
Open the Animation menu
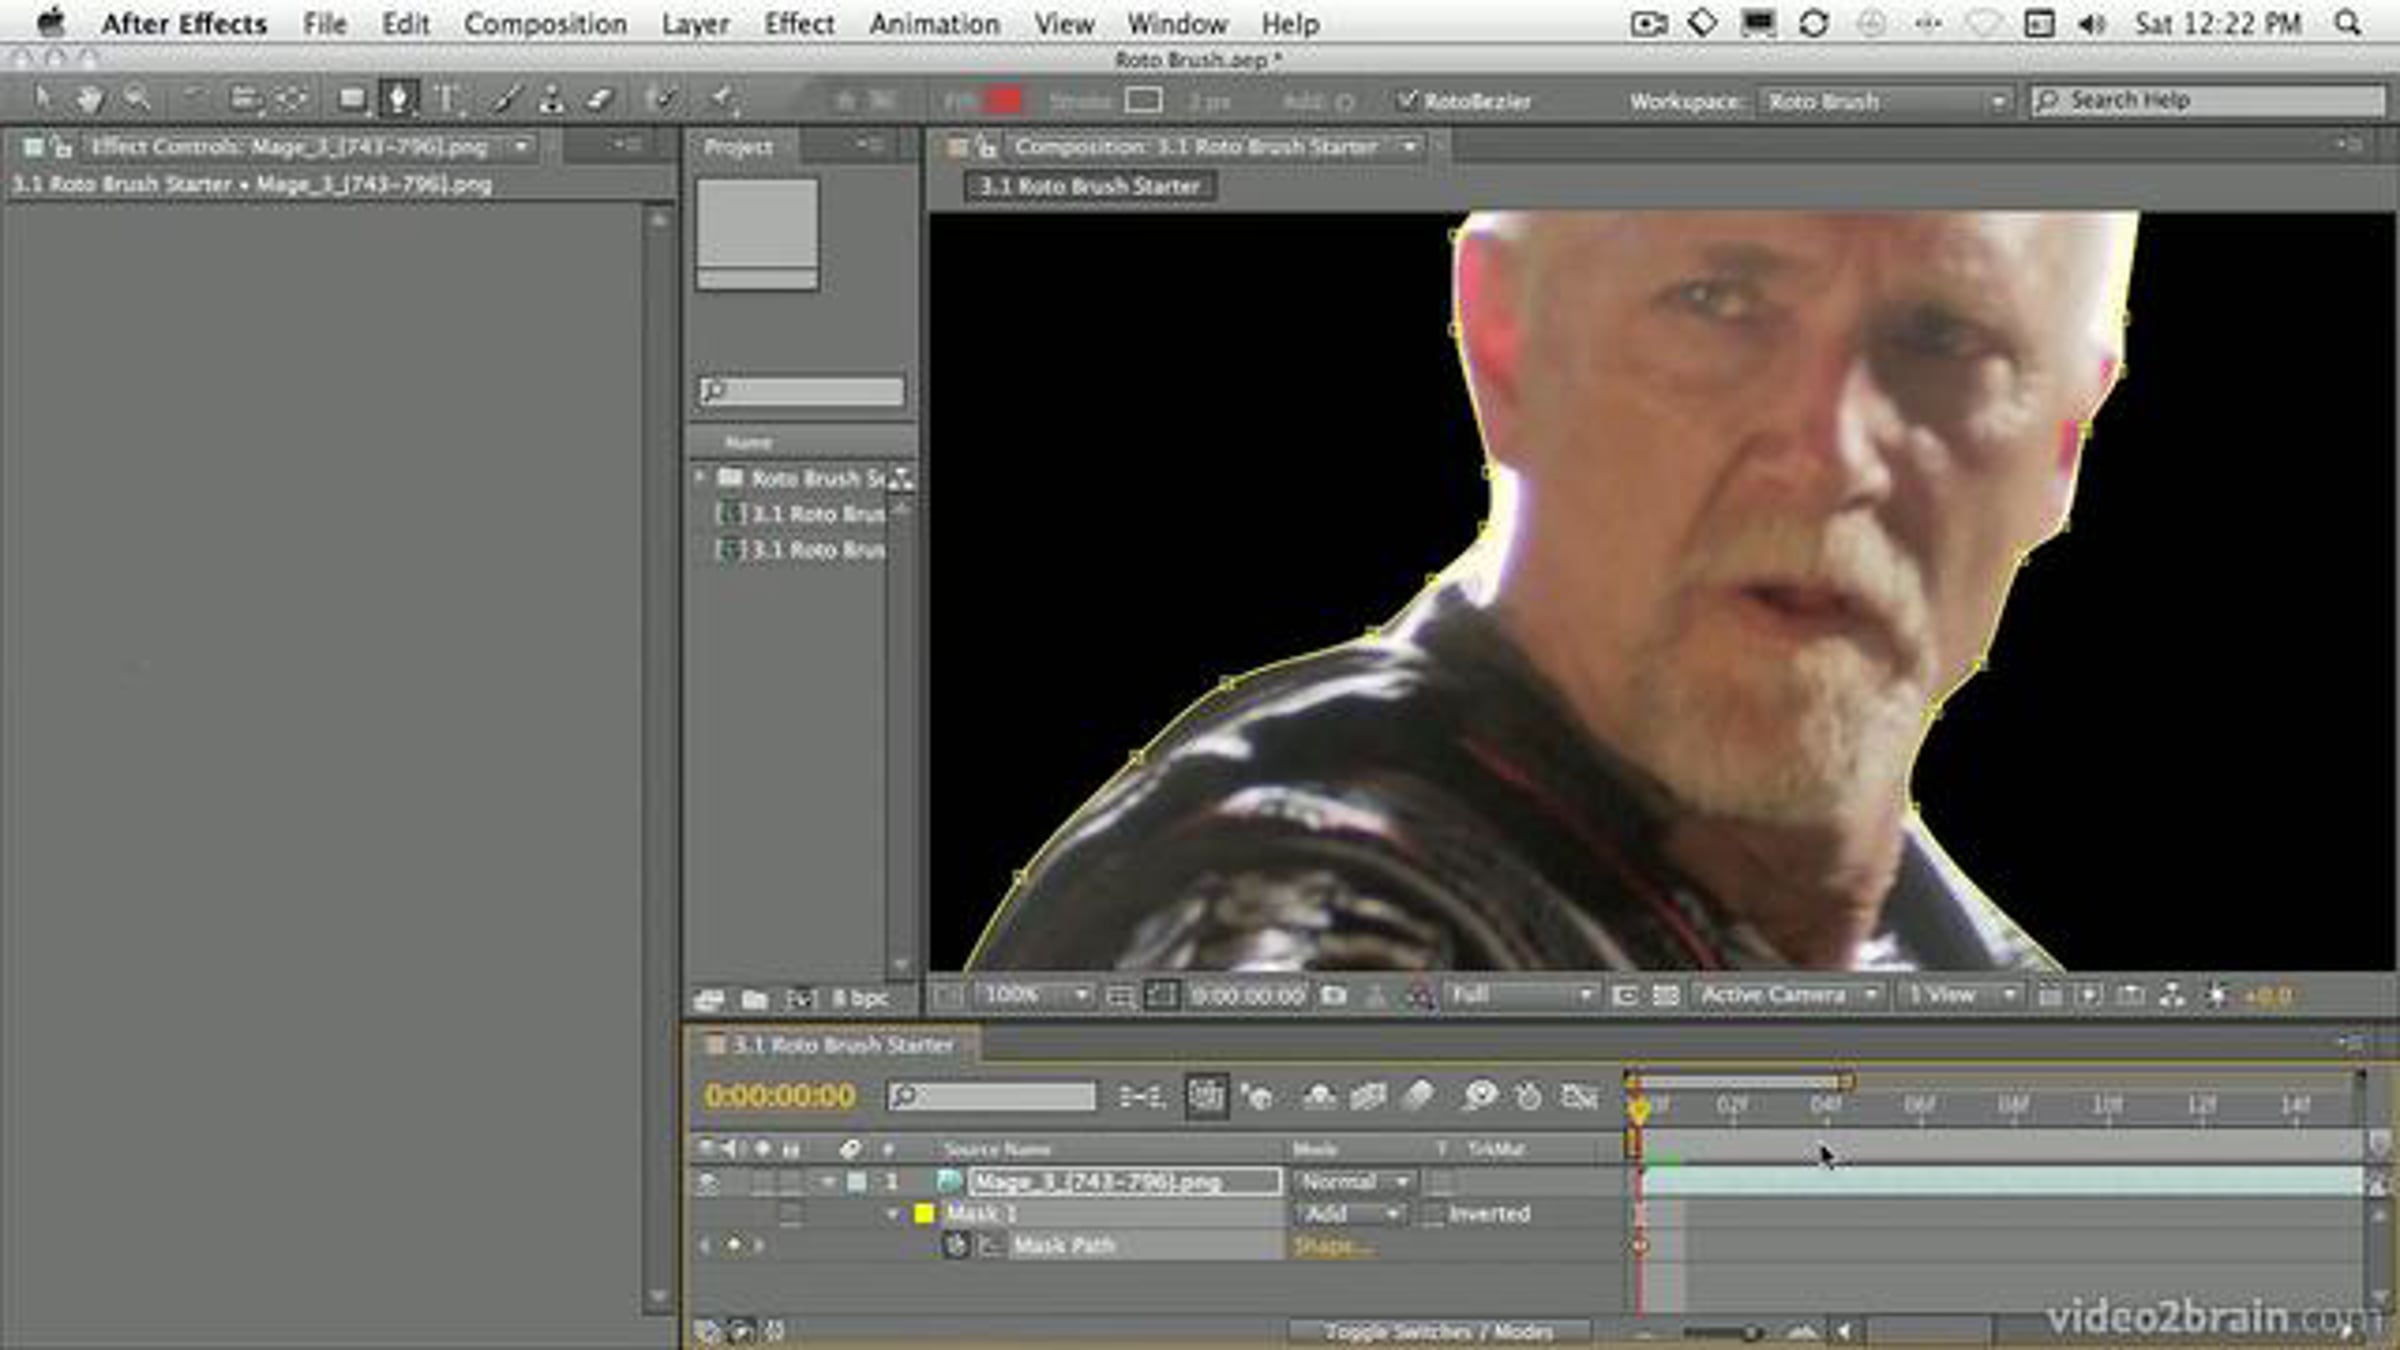pyautogui.click(x=935, y=23)
